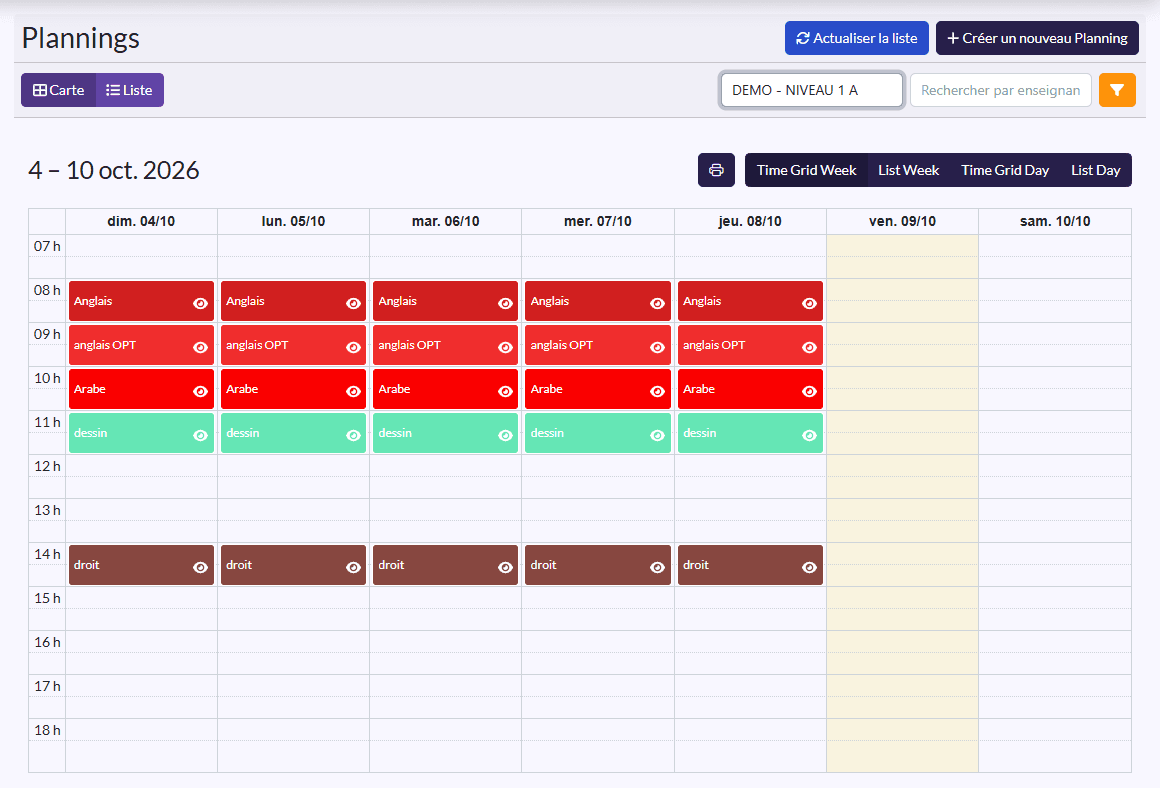Screen dimensions: 1160x788
Task: Click eye icon on Arabe event dim. 04/10
Action: (200, 391)
